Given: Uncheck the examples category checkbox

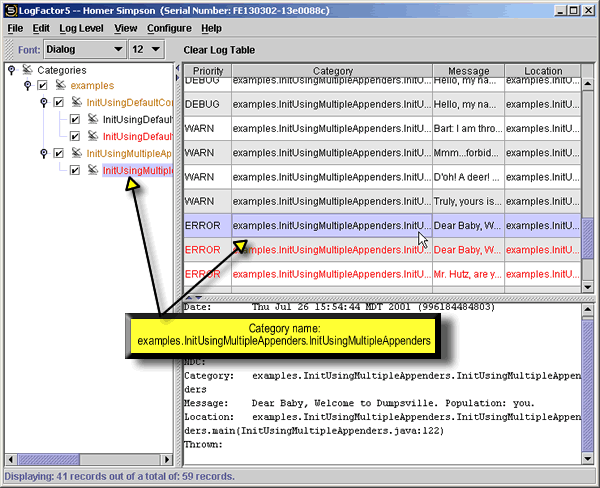Looking at the screenshot, I should (42, 86).
